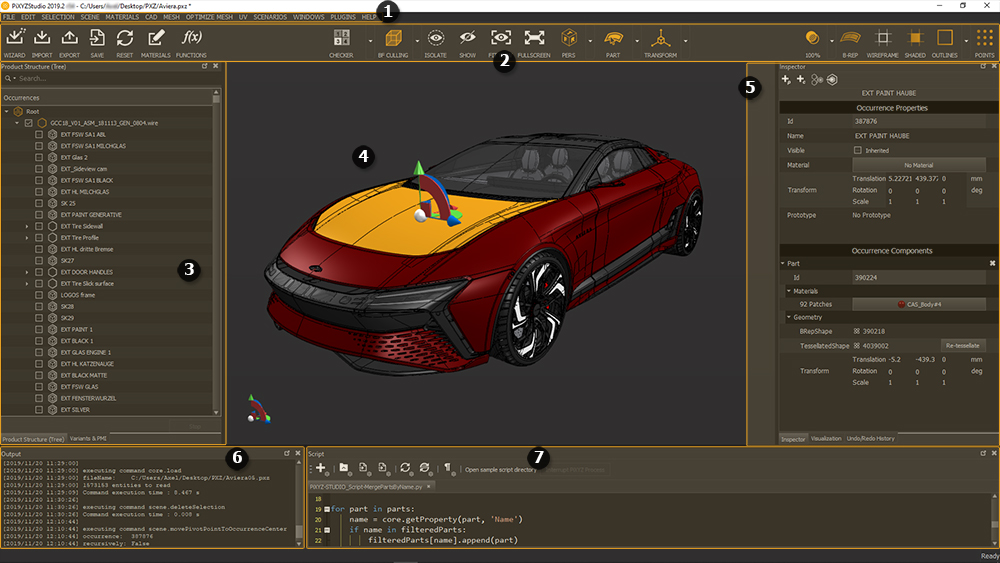Click the No Material button
Viewport: 1000px width, 563px height.
click(x=918, y=164)
